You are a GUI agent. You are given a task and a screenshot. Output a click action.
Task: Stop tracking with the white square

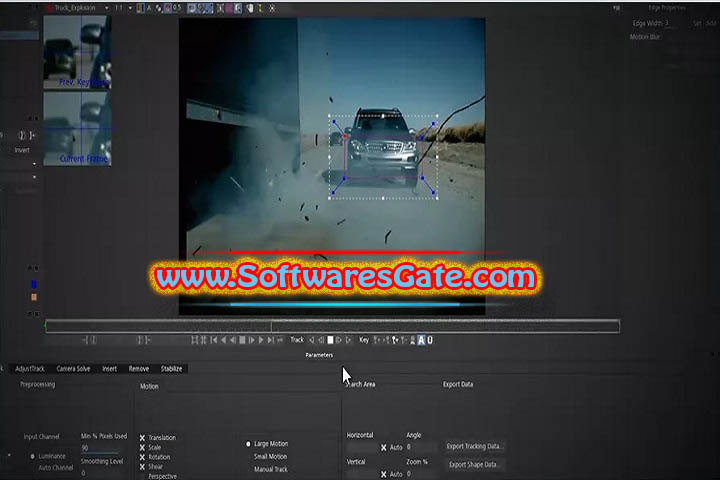tap(331, 340)
